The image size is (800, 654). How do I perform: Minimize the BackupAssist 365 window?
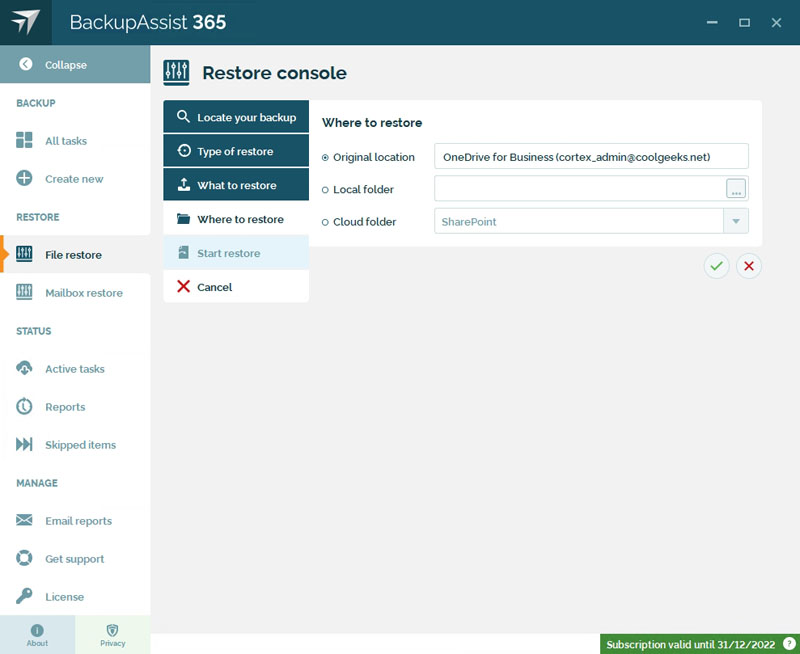tap(712, 22)
